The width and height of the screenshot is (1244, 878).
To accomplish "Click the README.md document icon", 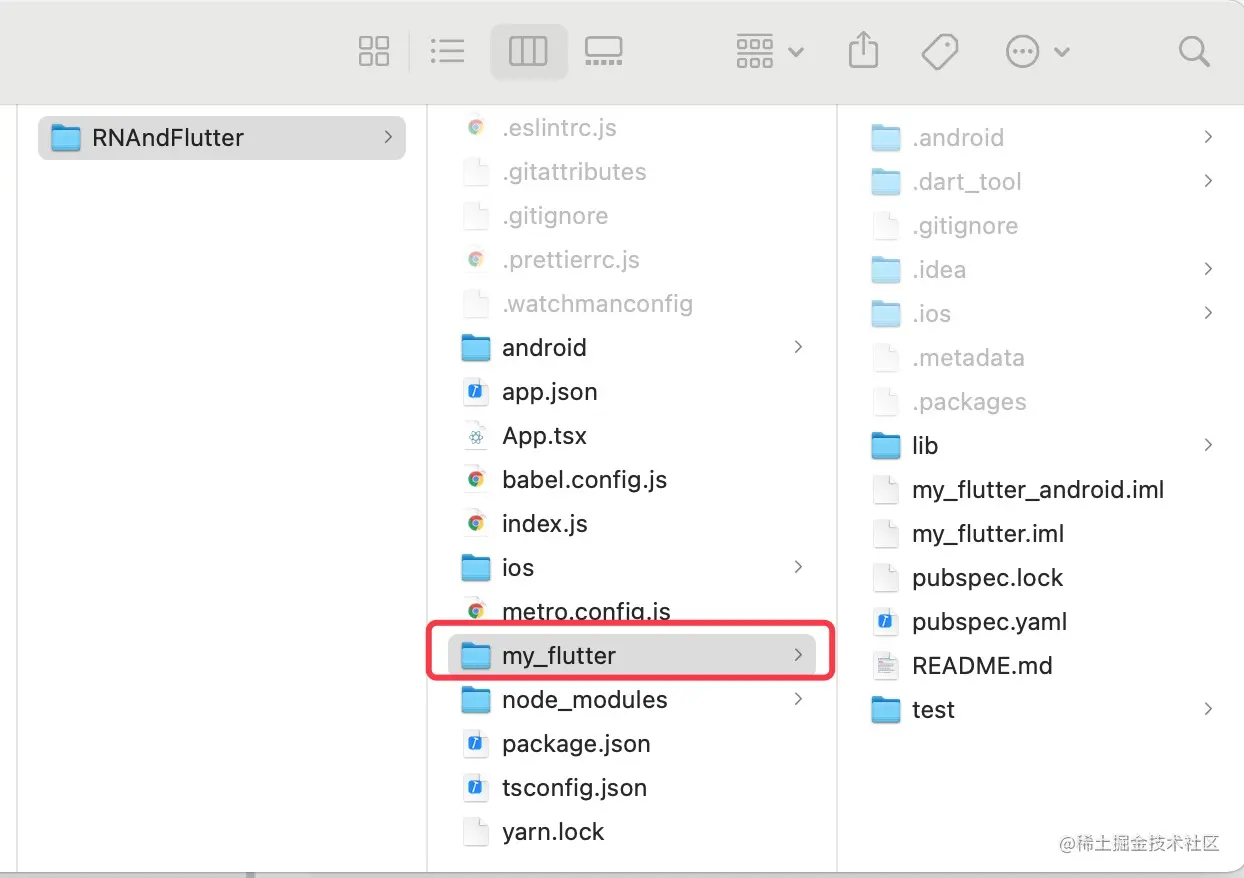I will 886,666.
